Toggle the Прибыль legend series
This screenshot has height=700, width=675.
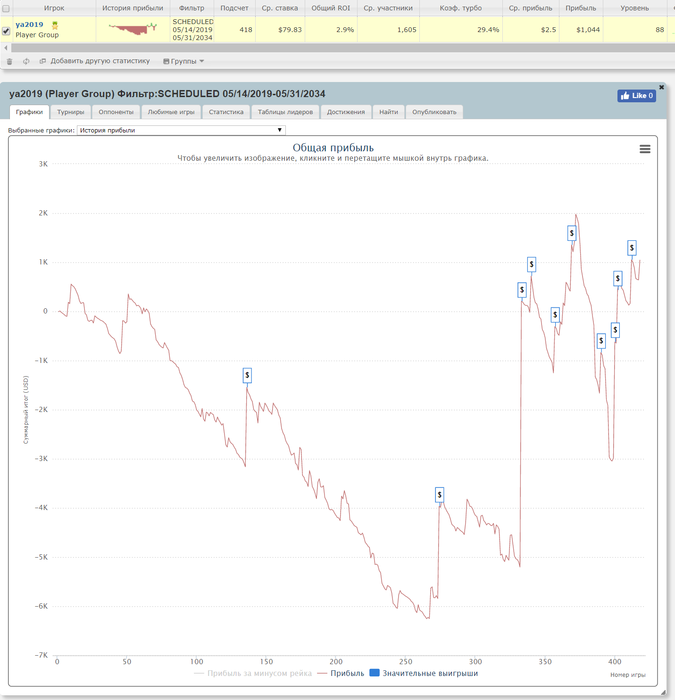tap(341, 673)
